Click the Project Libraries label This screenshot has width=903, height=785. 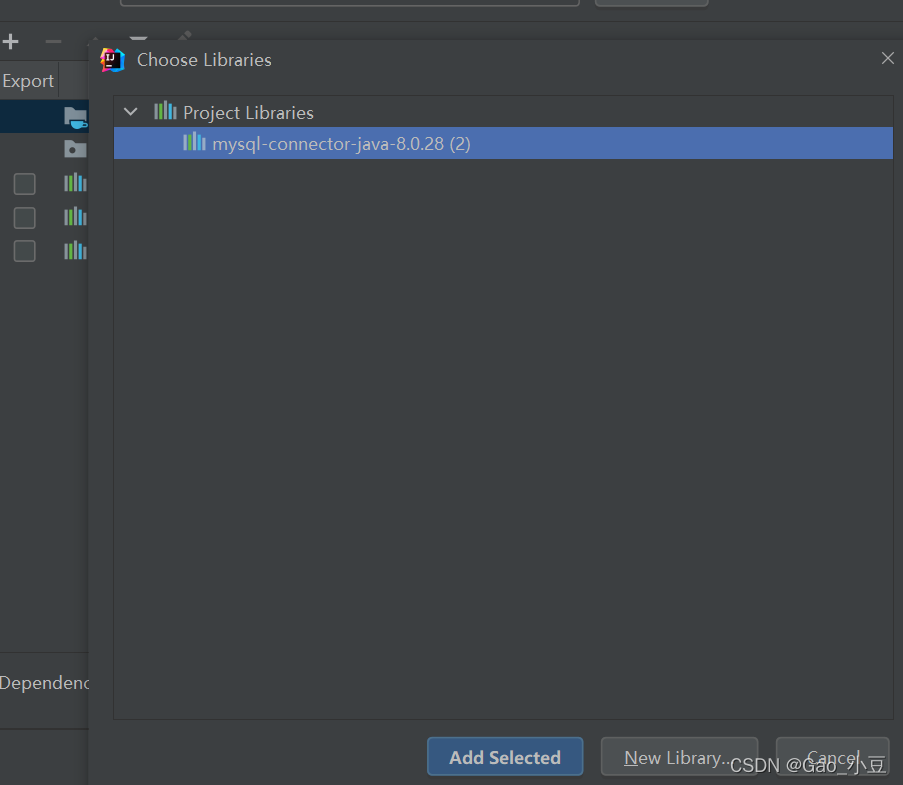[248, 113]
